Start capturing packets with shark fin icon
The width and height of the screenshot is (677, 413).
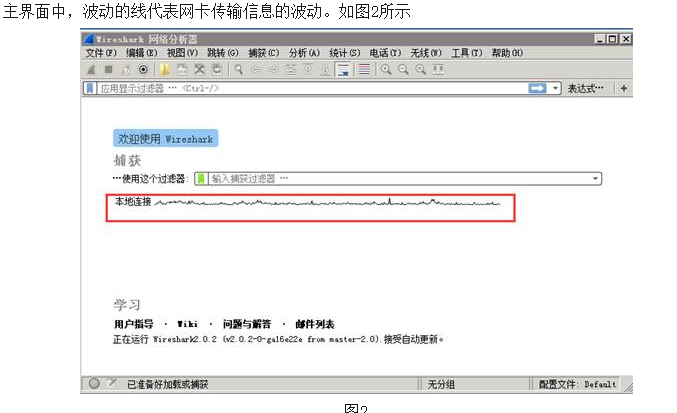coord(91,69)
